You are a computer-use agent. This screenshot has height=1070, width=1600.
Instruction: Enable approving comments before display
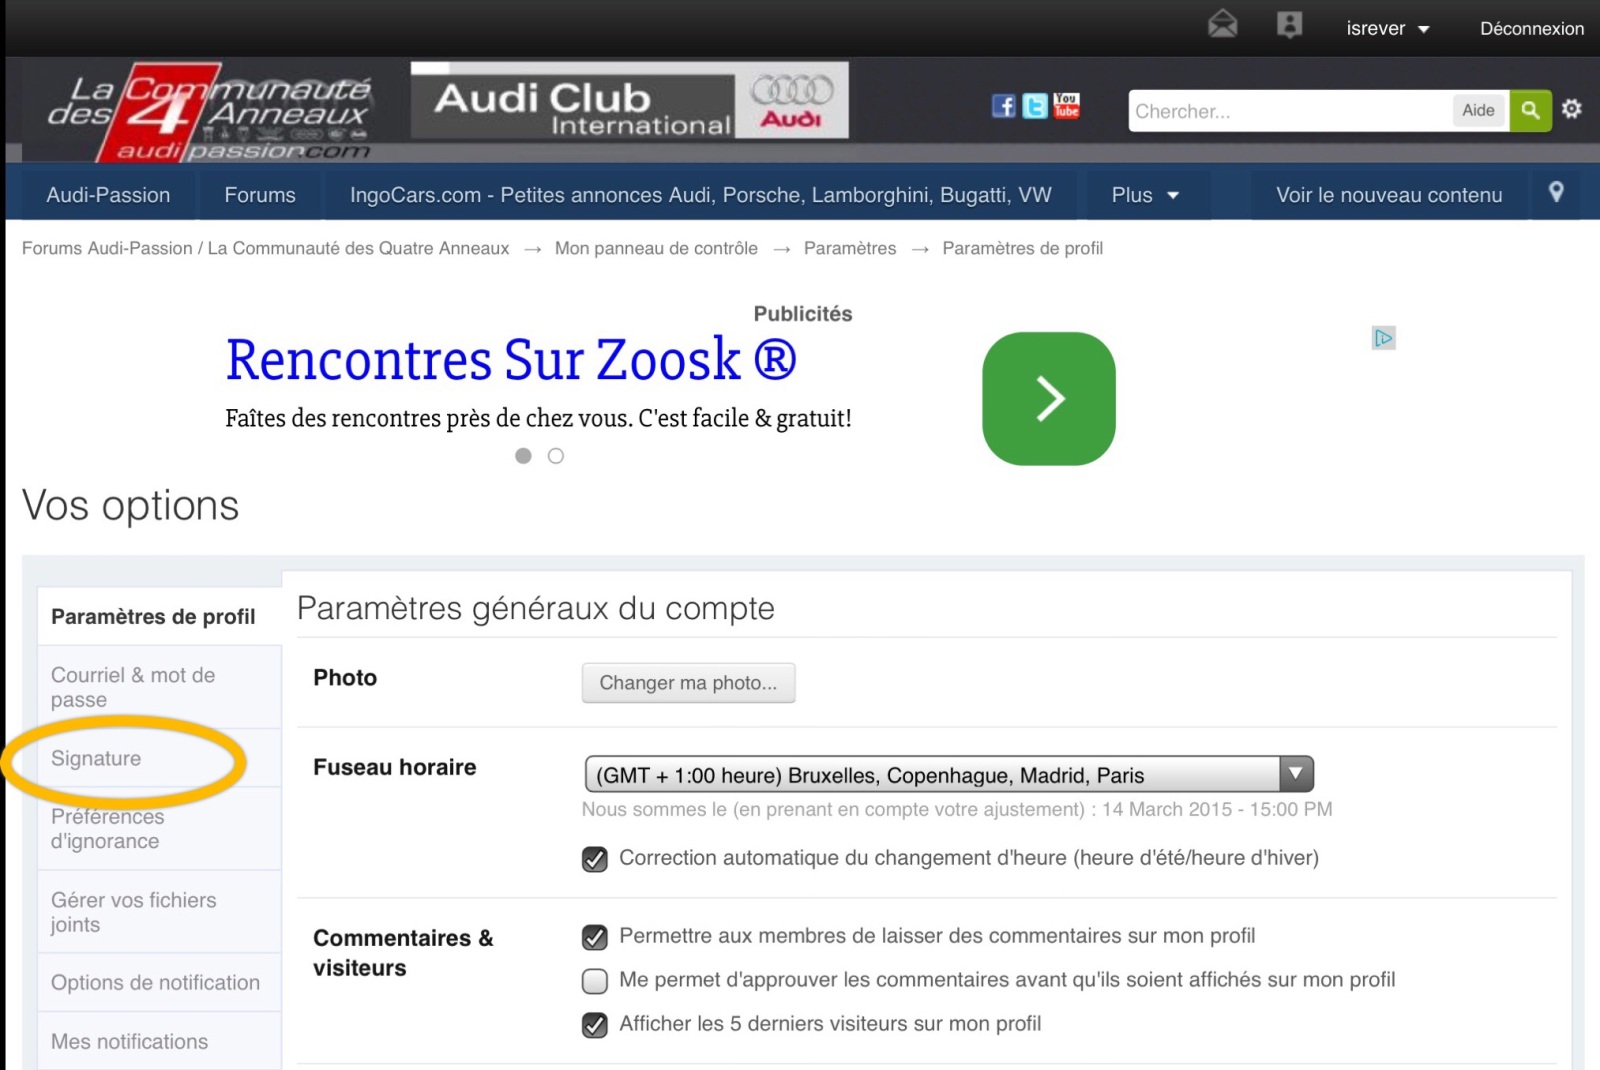(x=595, y=981)
